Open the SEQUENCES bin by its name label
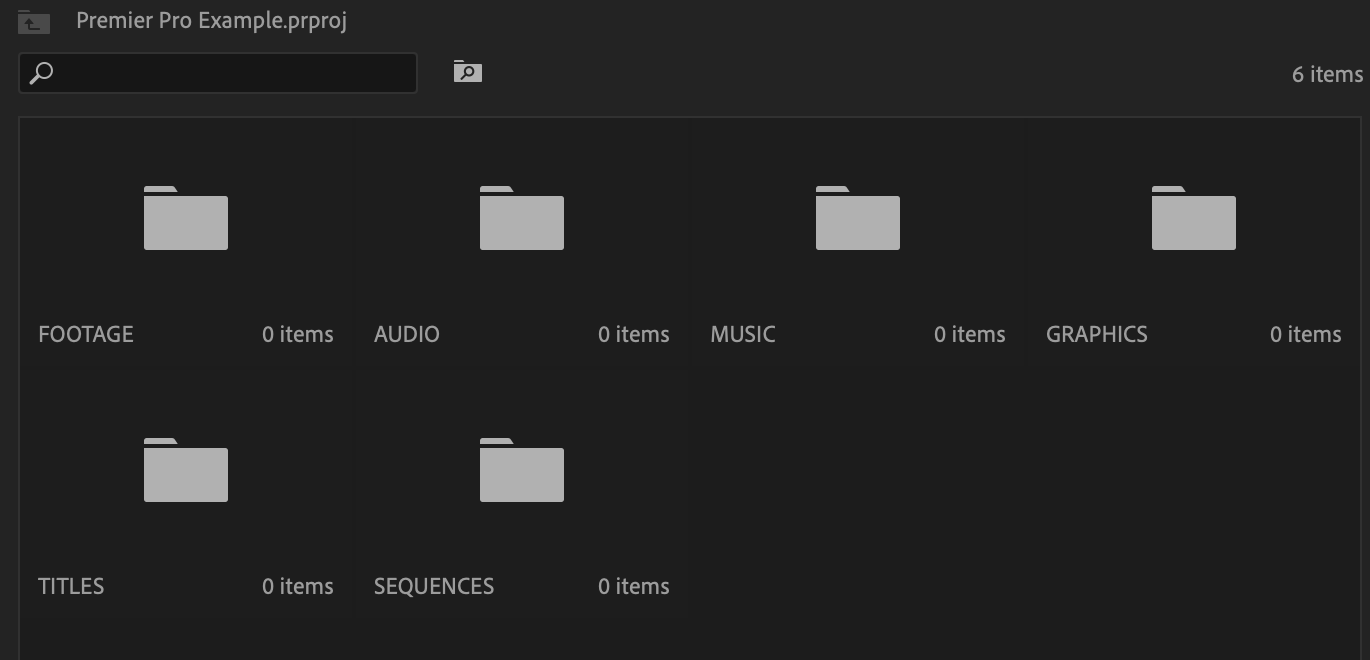Screen dimensions: 1370x660 pyautogui.click(x=434, y=586)
